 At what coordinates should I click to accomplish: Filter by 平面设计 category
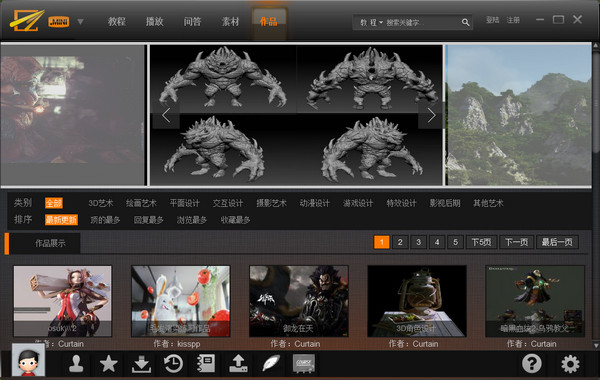tap(184, 203)
